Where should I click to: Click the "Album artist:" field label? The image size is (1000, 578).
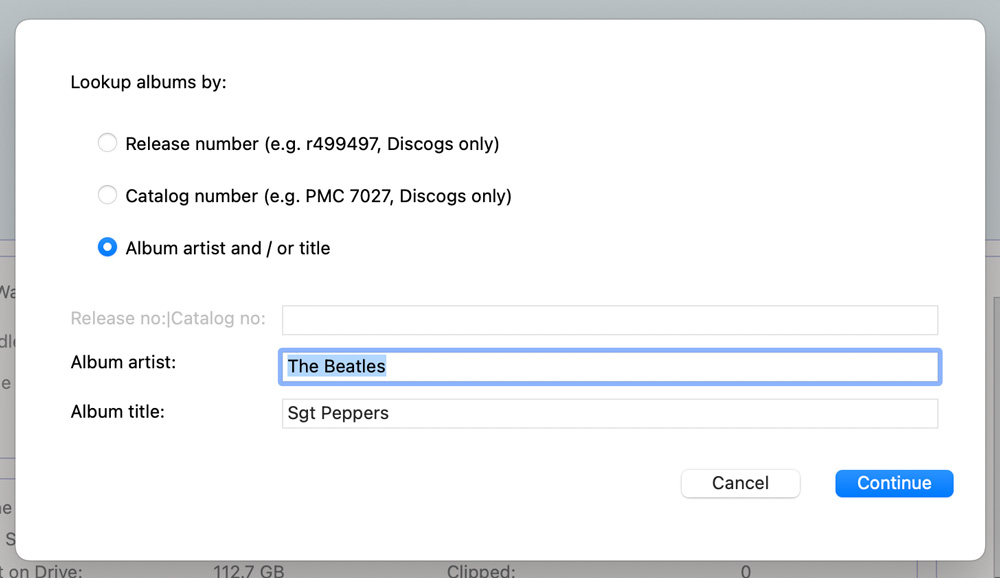(x=123, y=362)
